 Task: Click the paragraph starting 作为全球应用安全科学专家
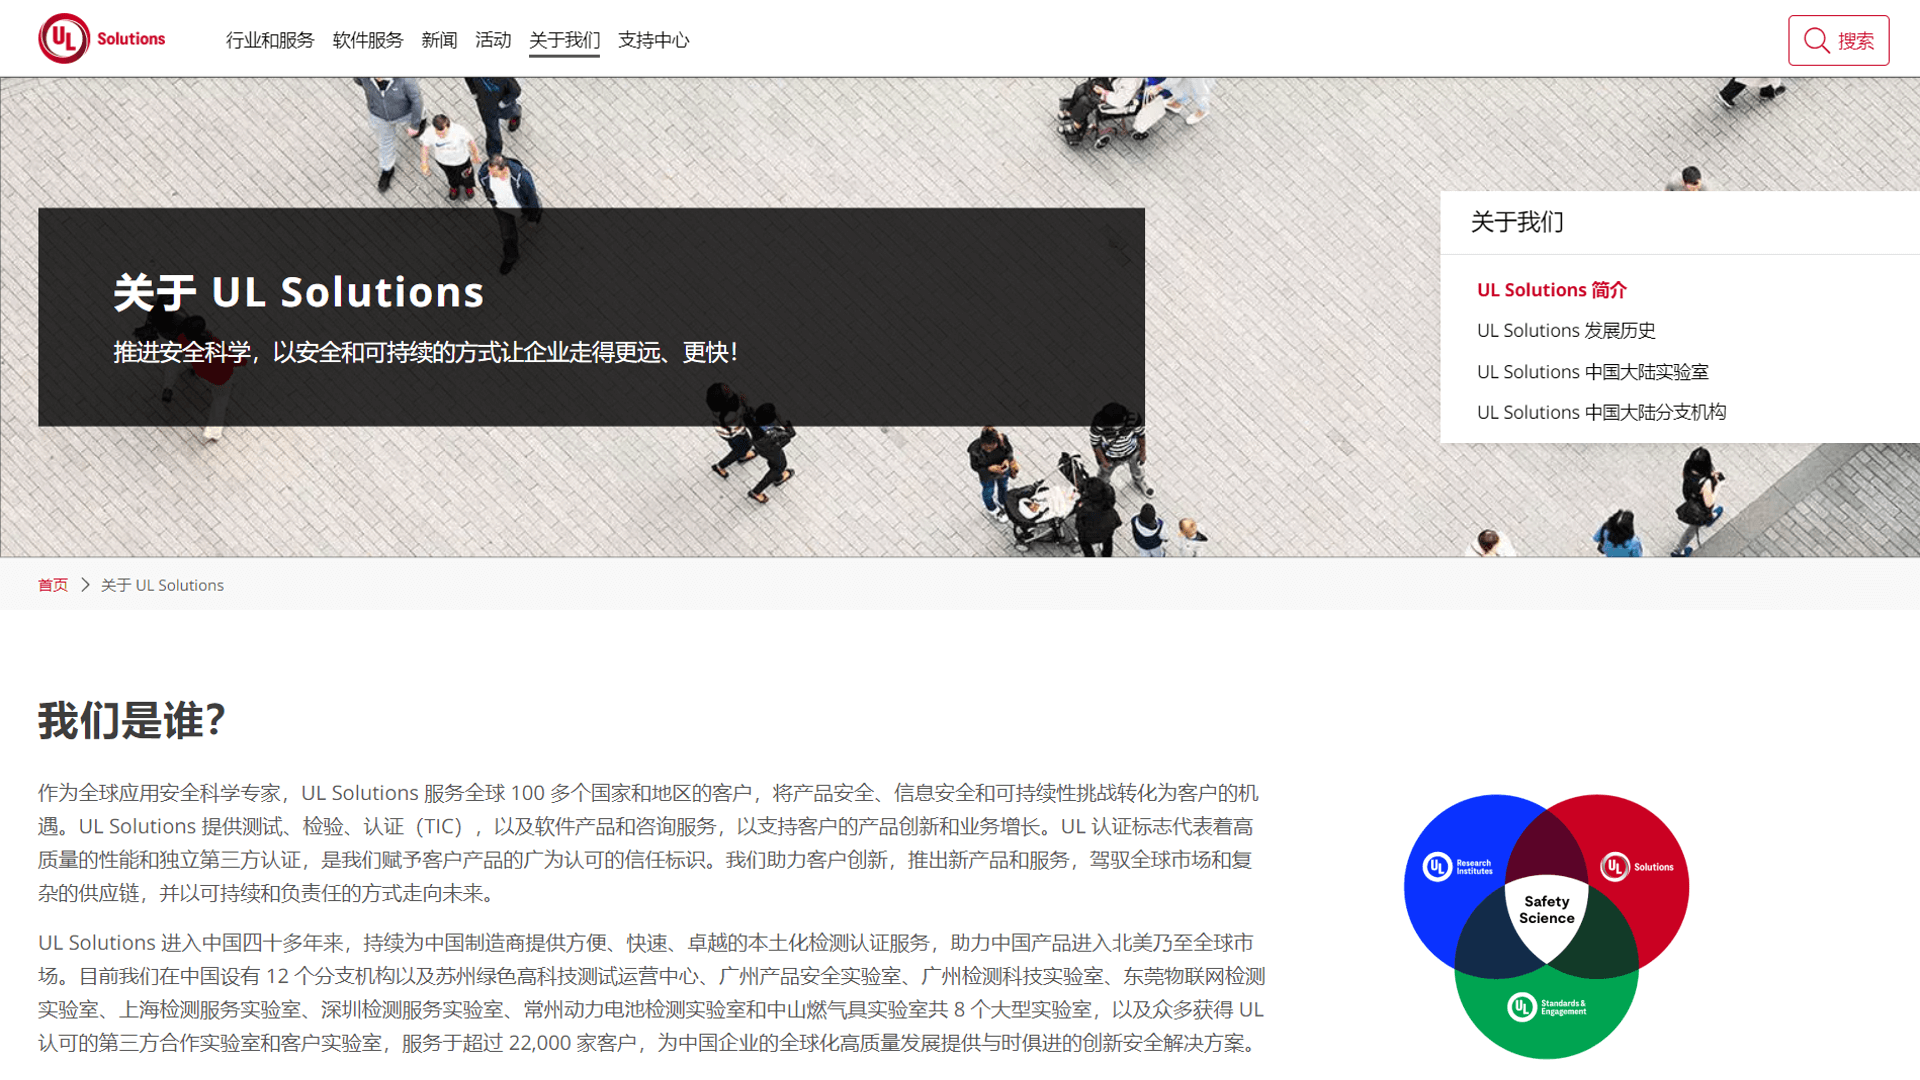[x=648, y=843]
